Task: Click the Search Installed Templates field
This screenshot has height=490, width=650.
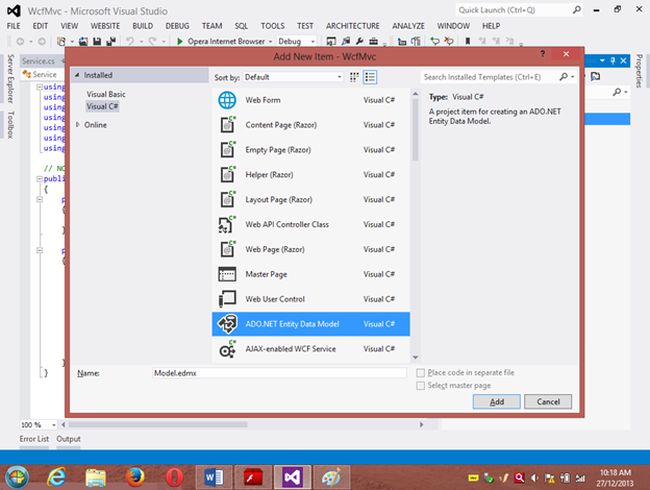Action: click(489, 77)
